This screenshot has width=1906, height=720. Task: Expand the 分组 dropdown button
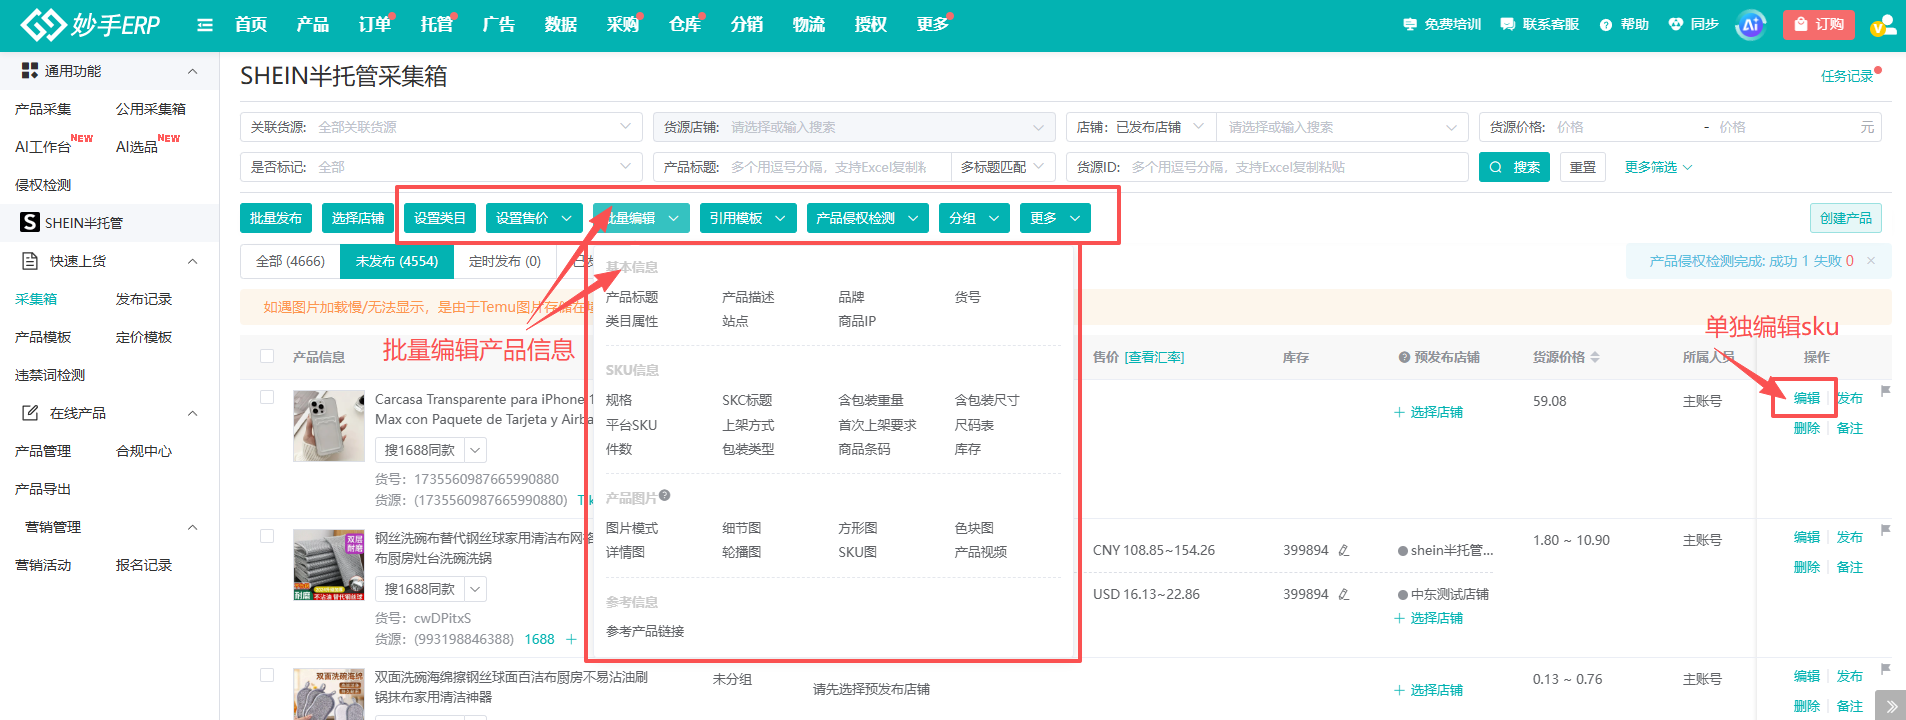[974, 218]
